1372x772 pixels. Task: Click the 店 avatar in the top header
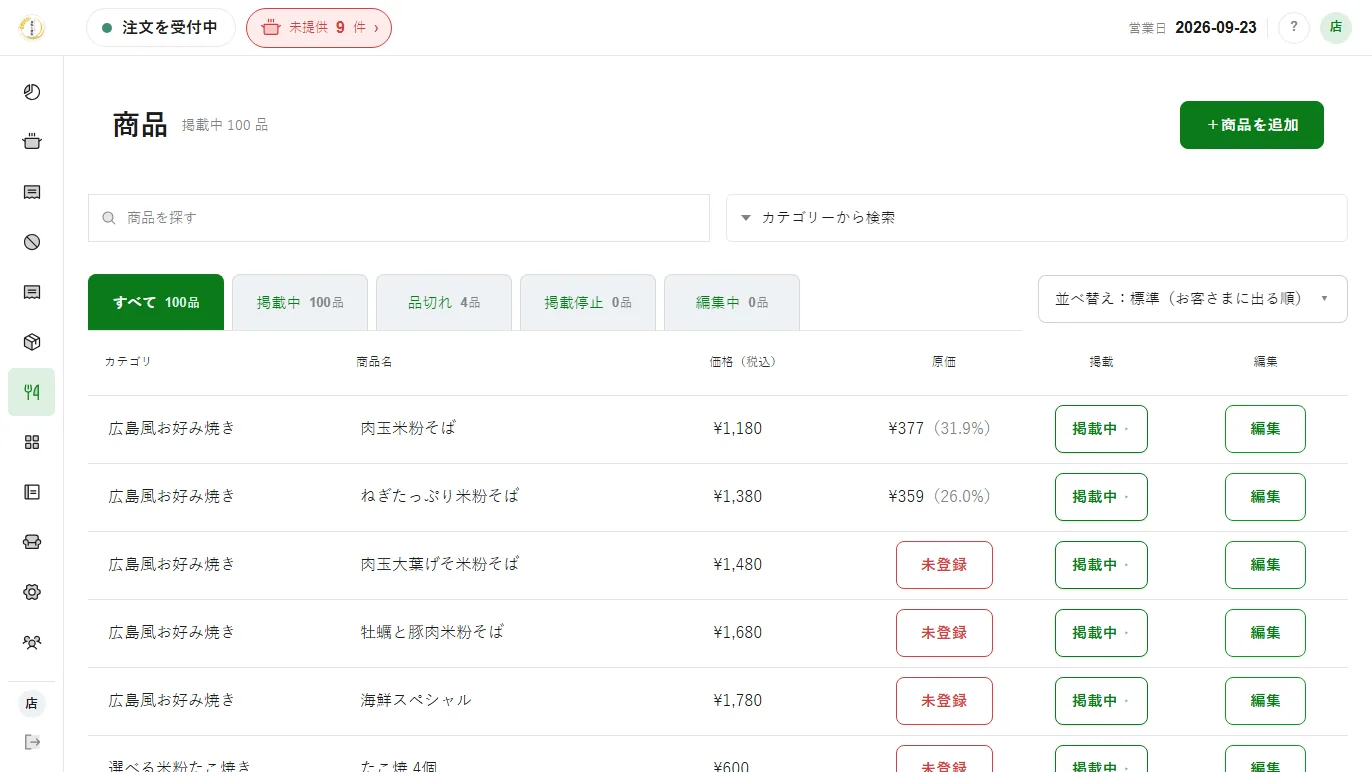click(1336, 28)
